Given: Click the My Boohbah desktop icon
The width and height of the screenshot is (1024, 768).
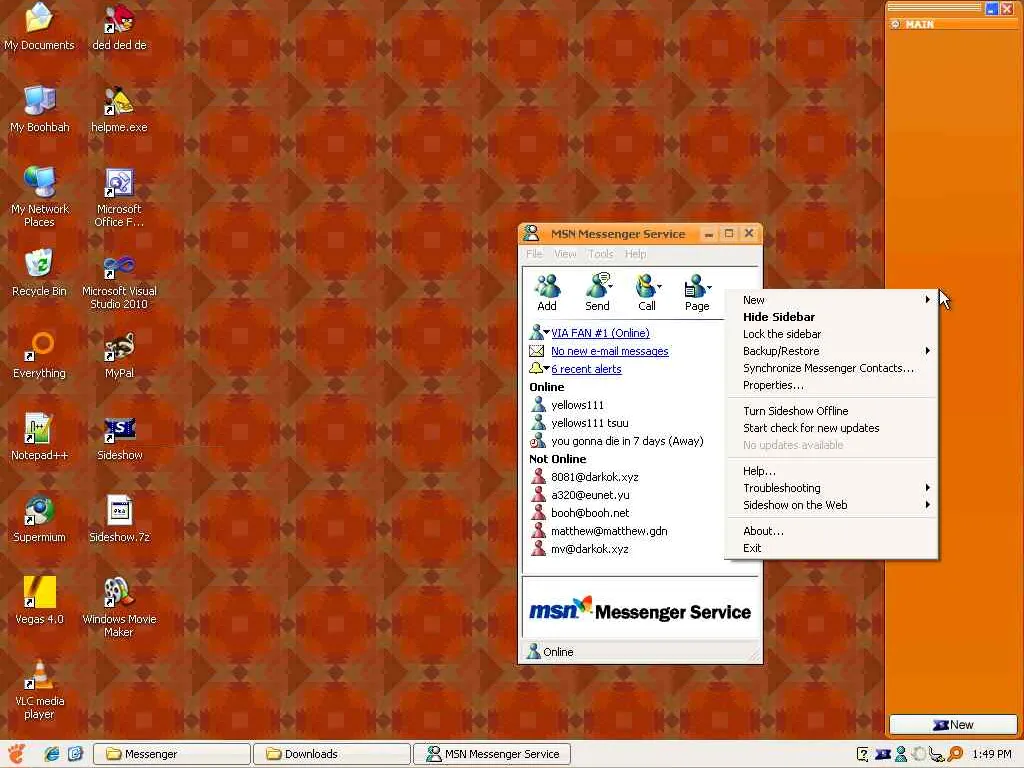Looking at the screenshot, I should click(39, 108).
